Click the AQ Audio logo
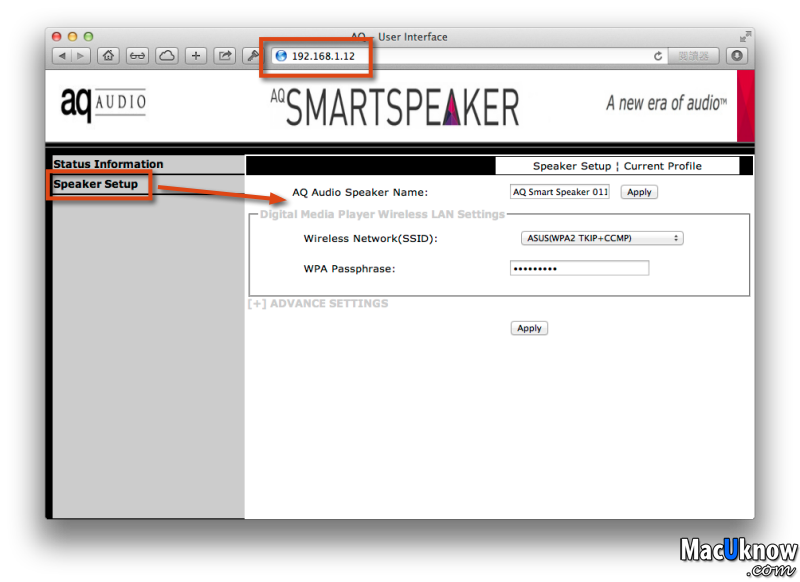Screen dimensions: 800x582 (x=103, y=103)
